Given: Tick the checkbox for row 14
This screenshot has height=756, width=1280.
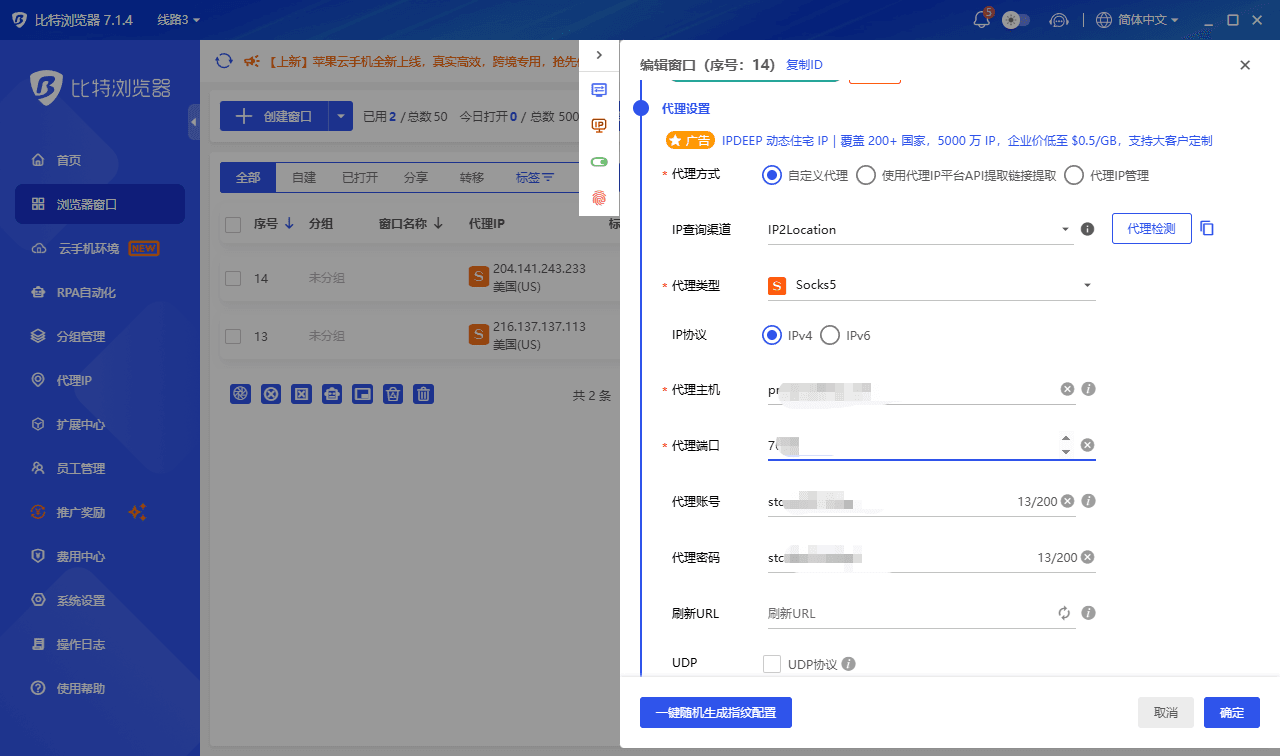Looking at the screenshot, I should [233, 278].
